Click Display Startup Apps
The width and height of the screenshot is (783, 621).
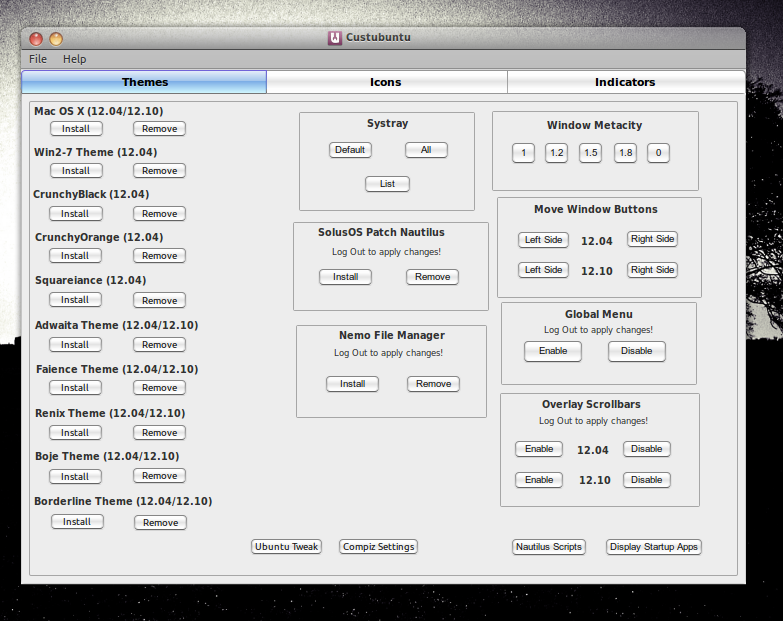(654, 547)
